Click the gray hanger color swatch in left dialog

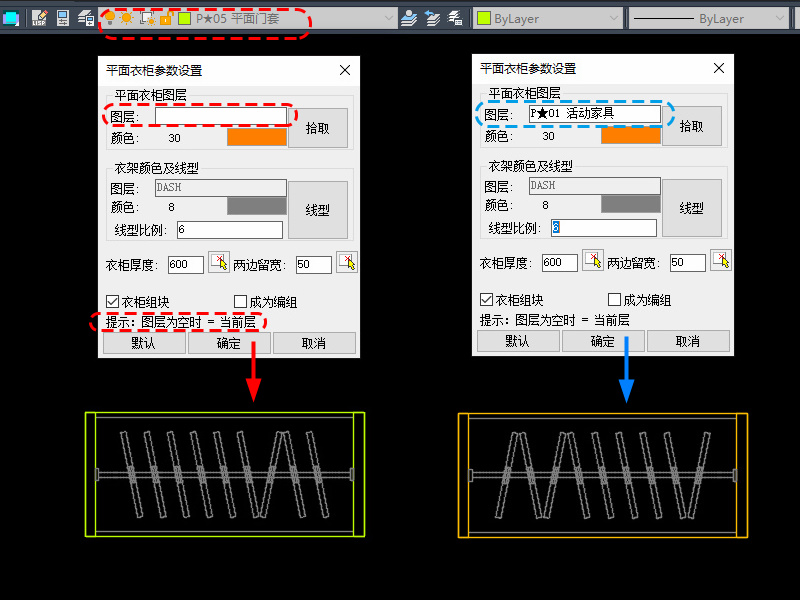tap(257, 206)
